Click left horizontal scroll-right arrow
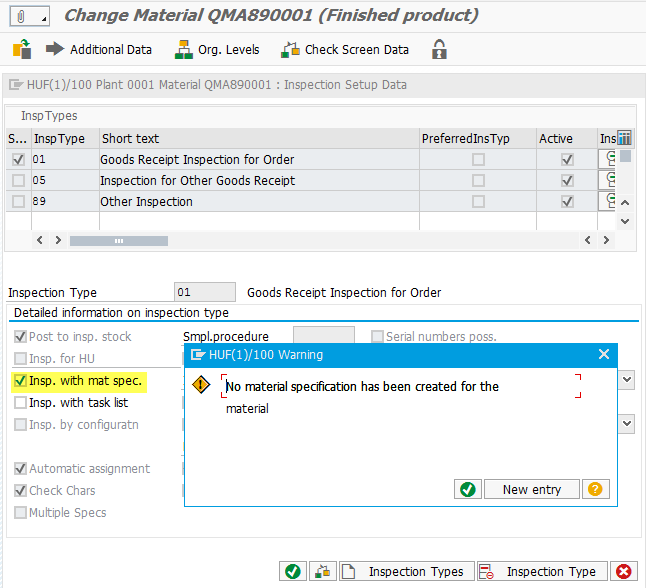 58,240
